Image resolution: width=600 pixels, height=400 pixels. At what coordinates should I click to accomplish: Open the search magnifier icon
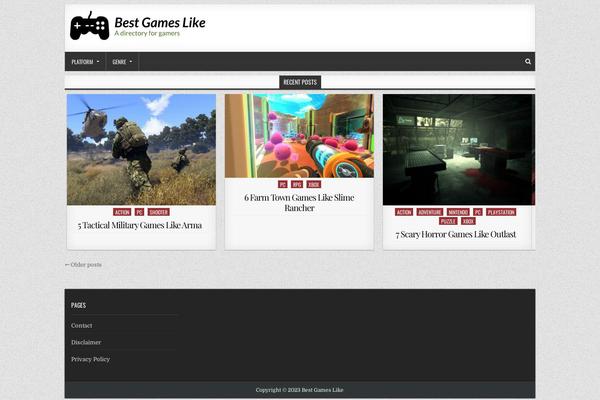[x=528, y=62]
